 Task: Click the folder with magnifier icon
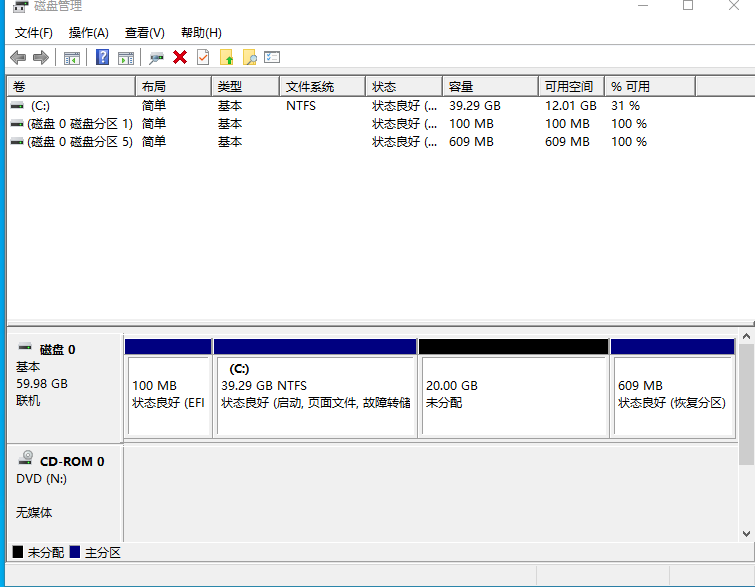(250, 58)
